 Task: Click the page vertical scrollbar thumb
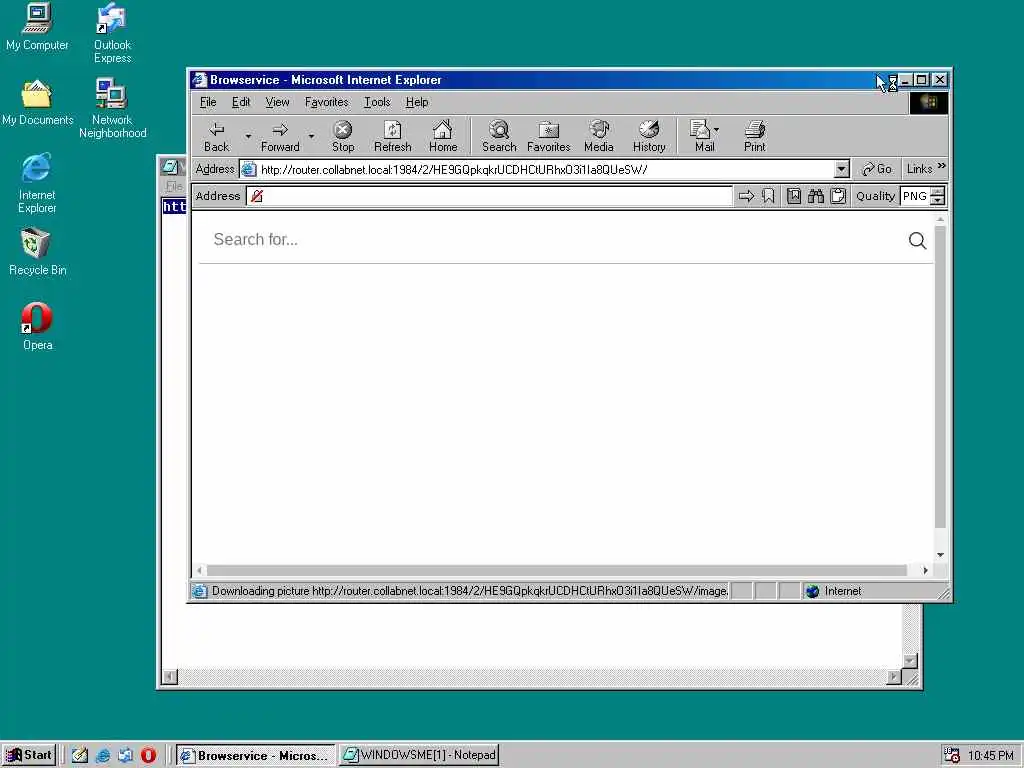coord(940,377)
